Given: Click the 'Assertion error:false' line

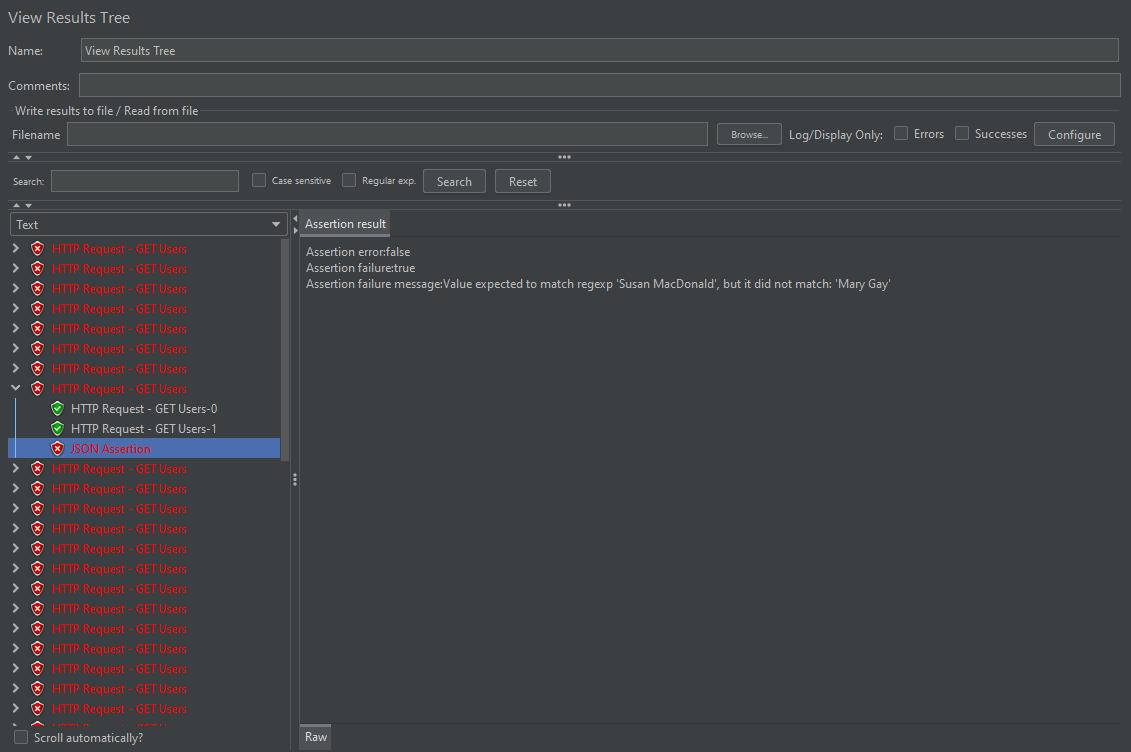Looking at the screenshot, I should point(358,252).
